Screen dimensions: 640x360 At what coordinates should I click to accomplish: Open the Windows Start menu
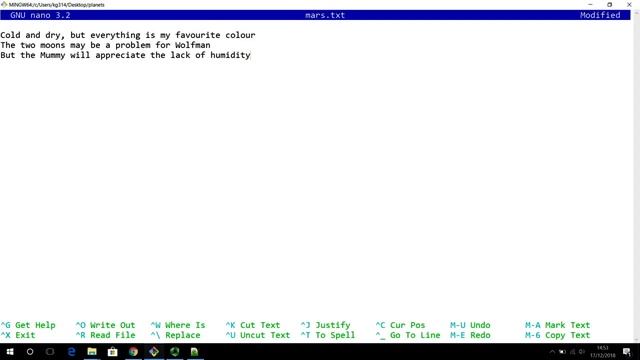10,351
